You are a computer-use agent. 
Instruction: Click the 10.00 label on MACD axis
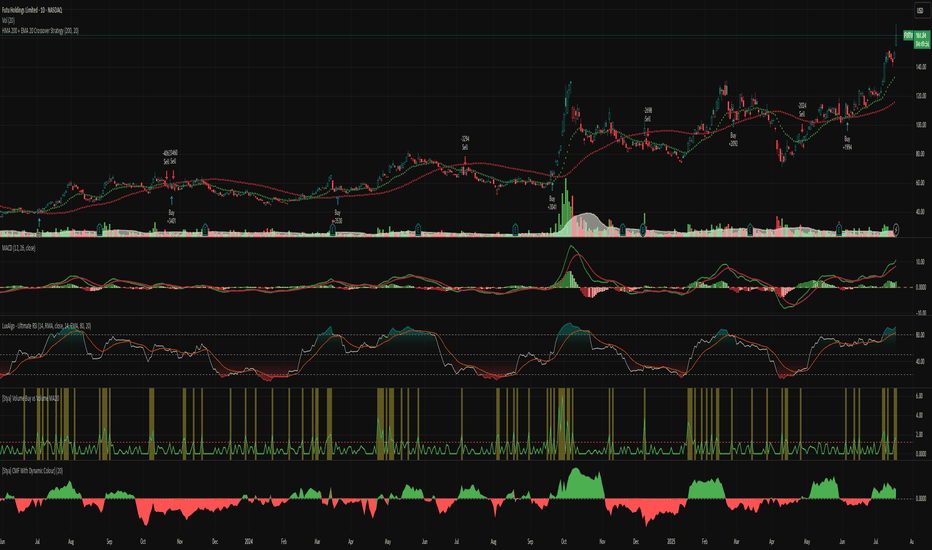pyautogui.click(x=920, y=262)
